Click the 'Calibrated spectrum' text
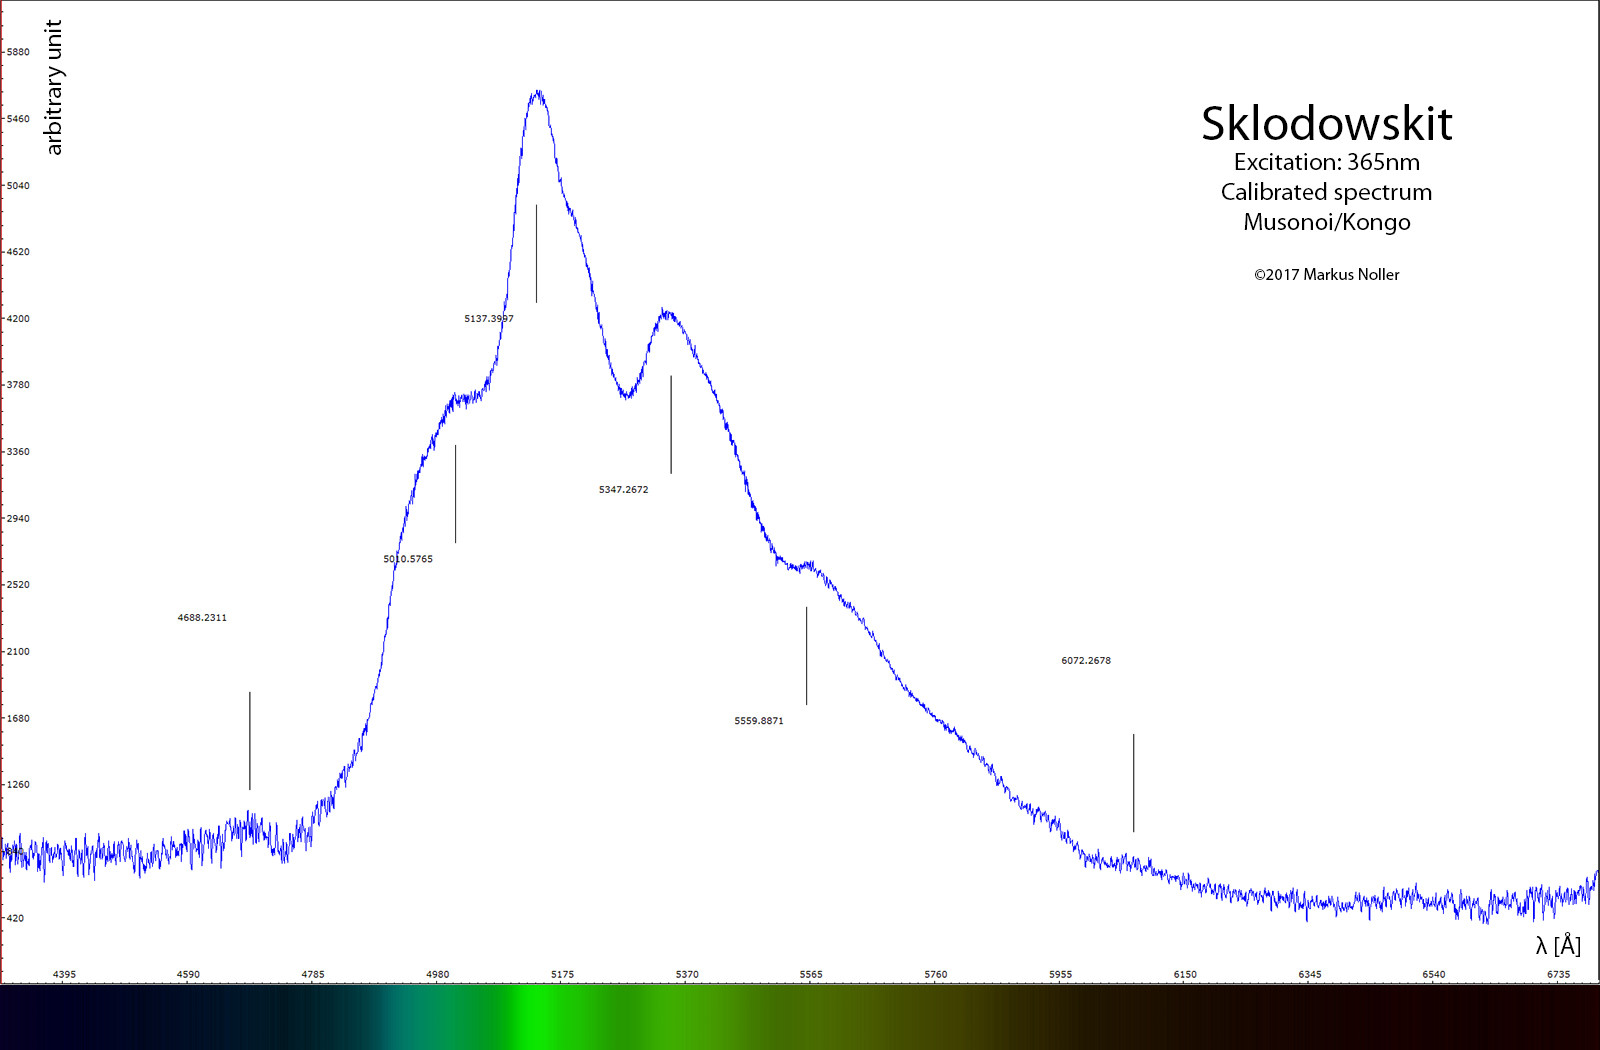 tap(1326, 192)
